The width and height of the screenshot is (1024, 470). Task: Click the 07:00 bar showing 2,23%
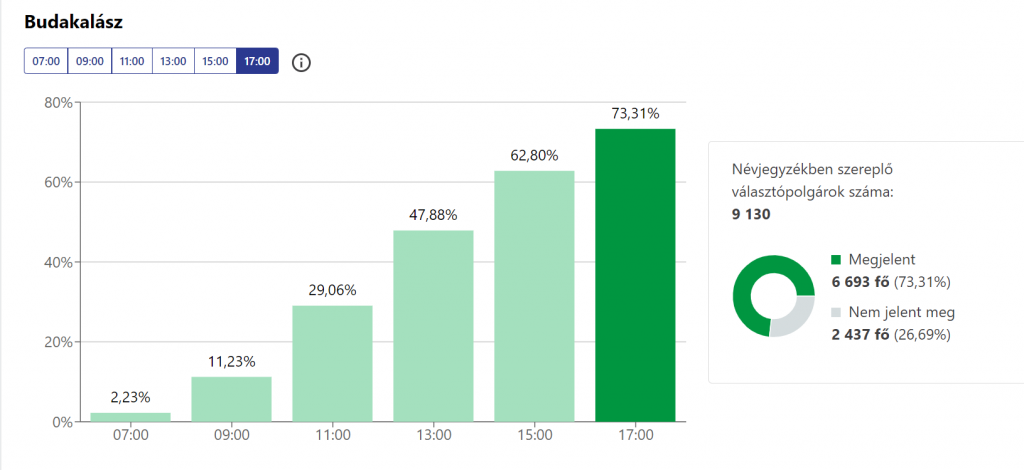[x=130, y=417]
